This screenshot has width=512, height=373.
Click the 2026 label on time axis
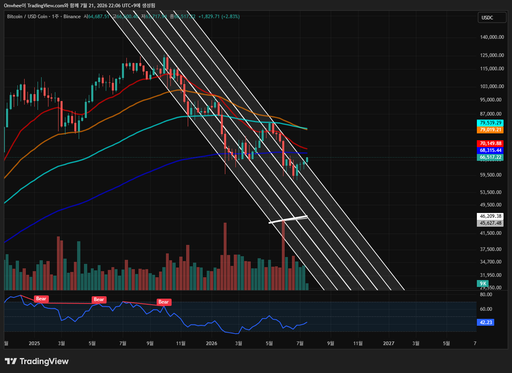click(211, 343)
